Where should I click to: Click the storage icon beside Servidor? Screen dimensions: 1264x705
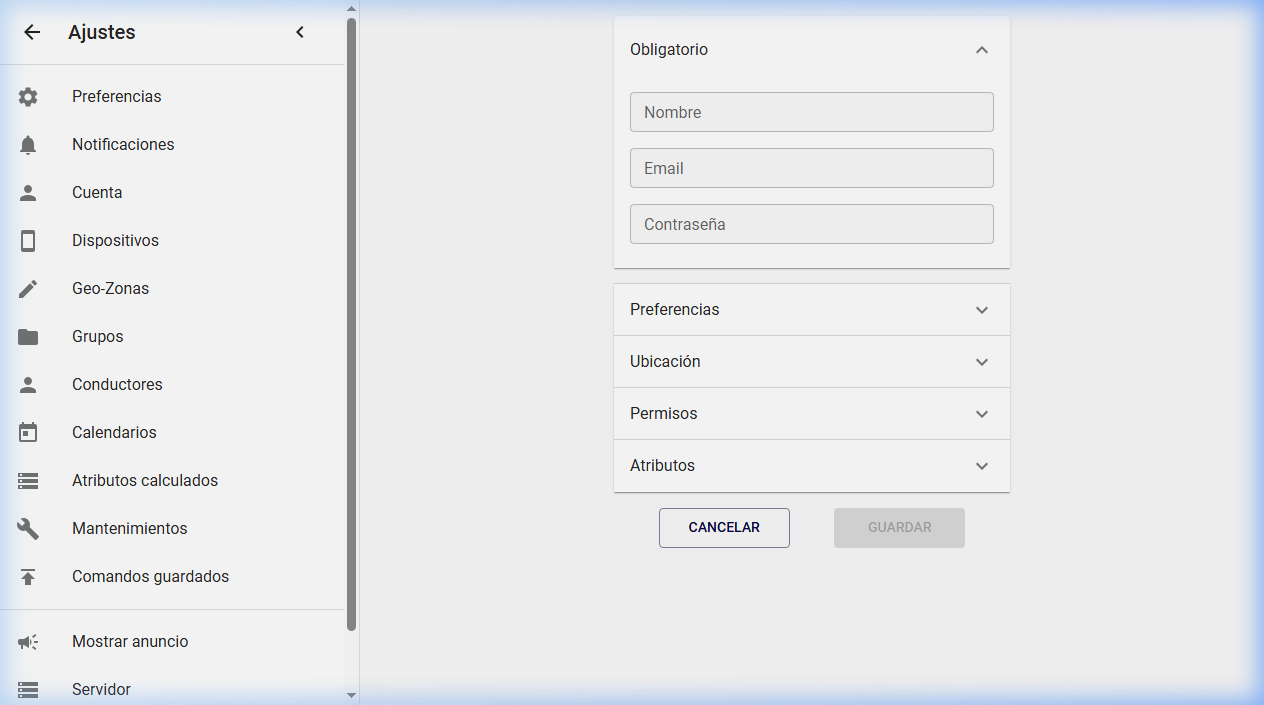pyautogui.click(x=28, y=690)
